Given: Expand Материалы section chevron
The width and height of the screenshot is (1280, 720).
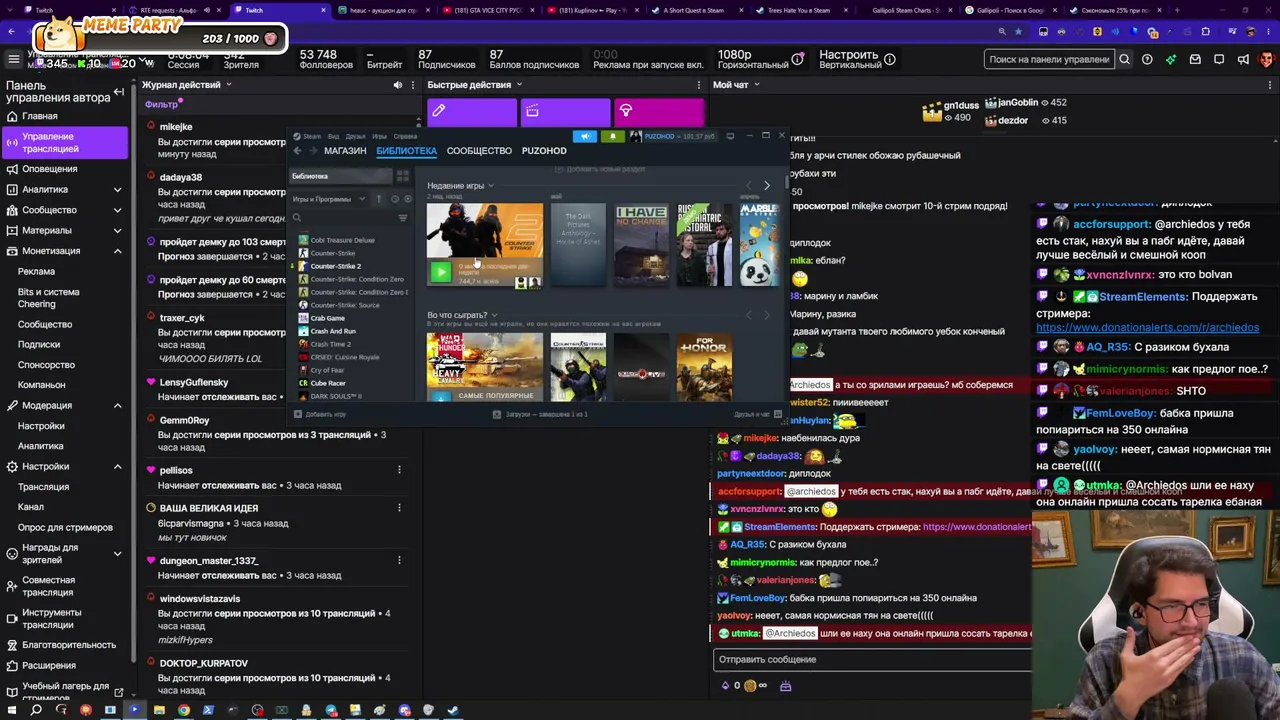Looking at the screenshot, I should [117, 231].
